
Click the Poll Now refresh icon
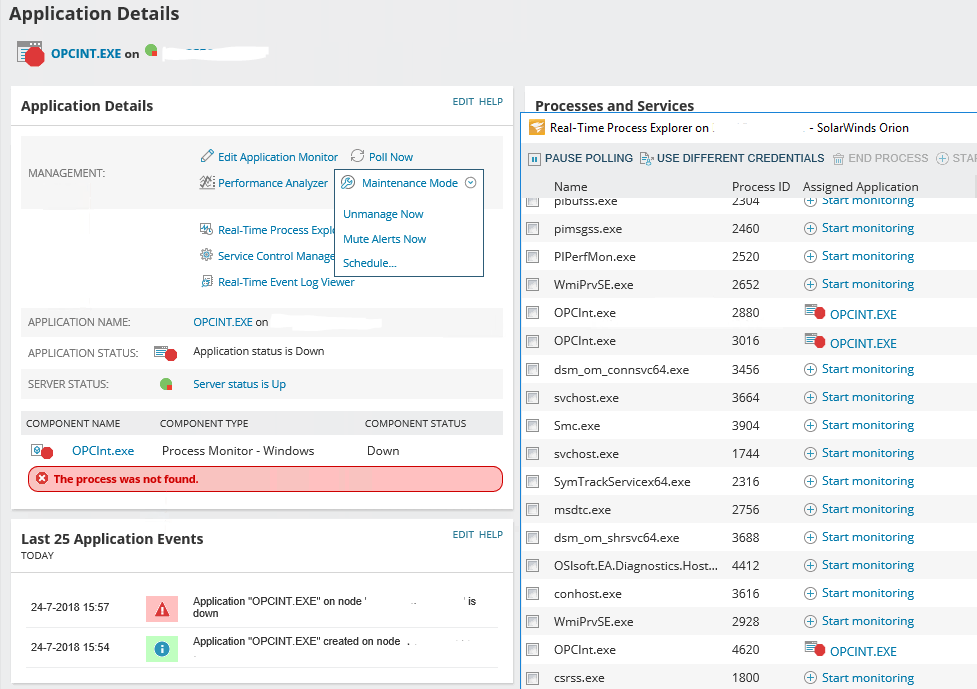(x=357, y=156)
